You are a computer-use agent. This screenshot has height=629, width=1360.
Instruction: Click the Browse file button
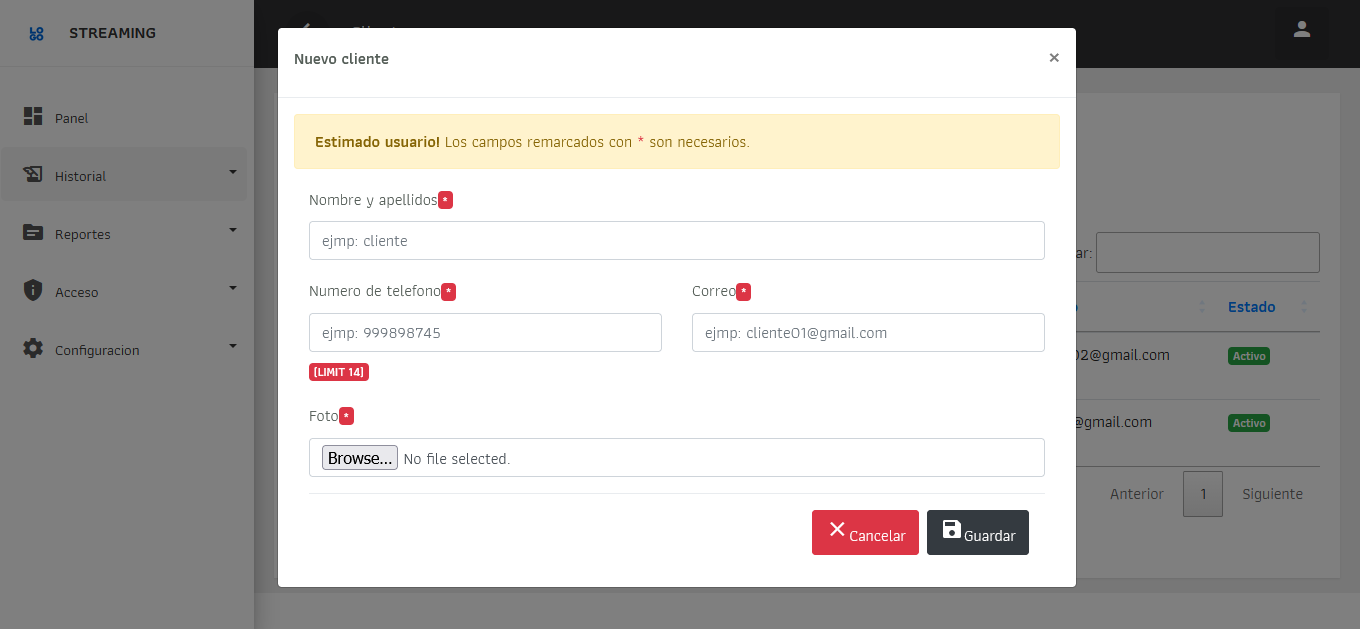tap(360, 458)
